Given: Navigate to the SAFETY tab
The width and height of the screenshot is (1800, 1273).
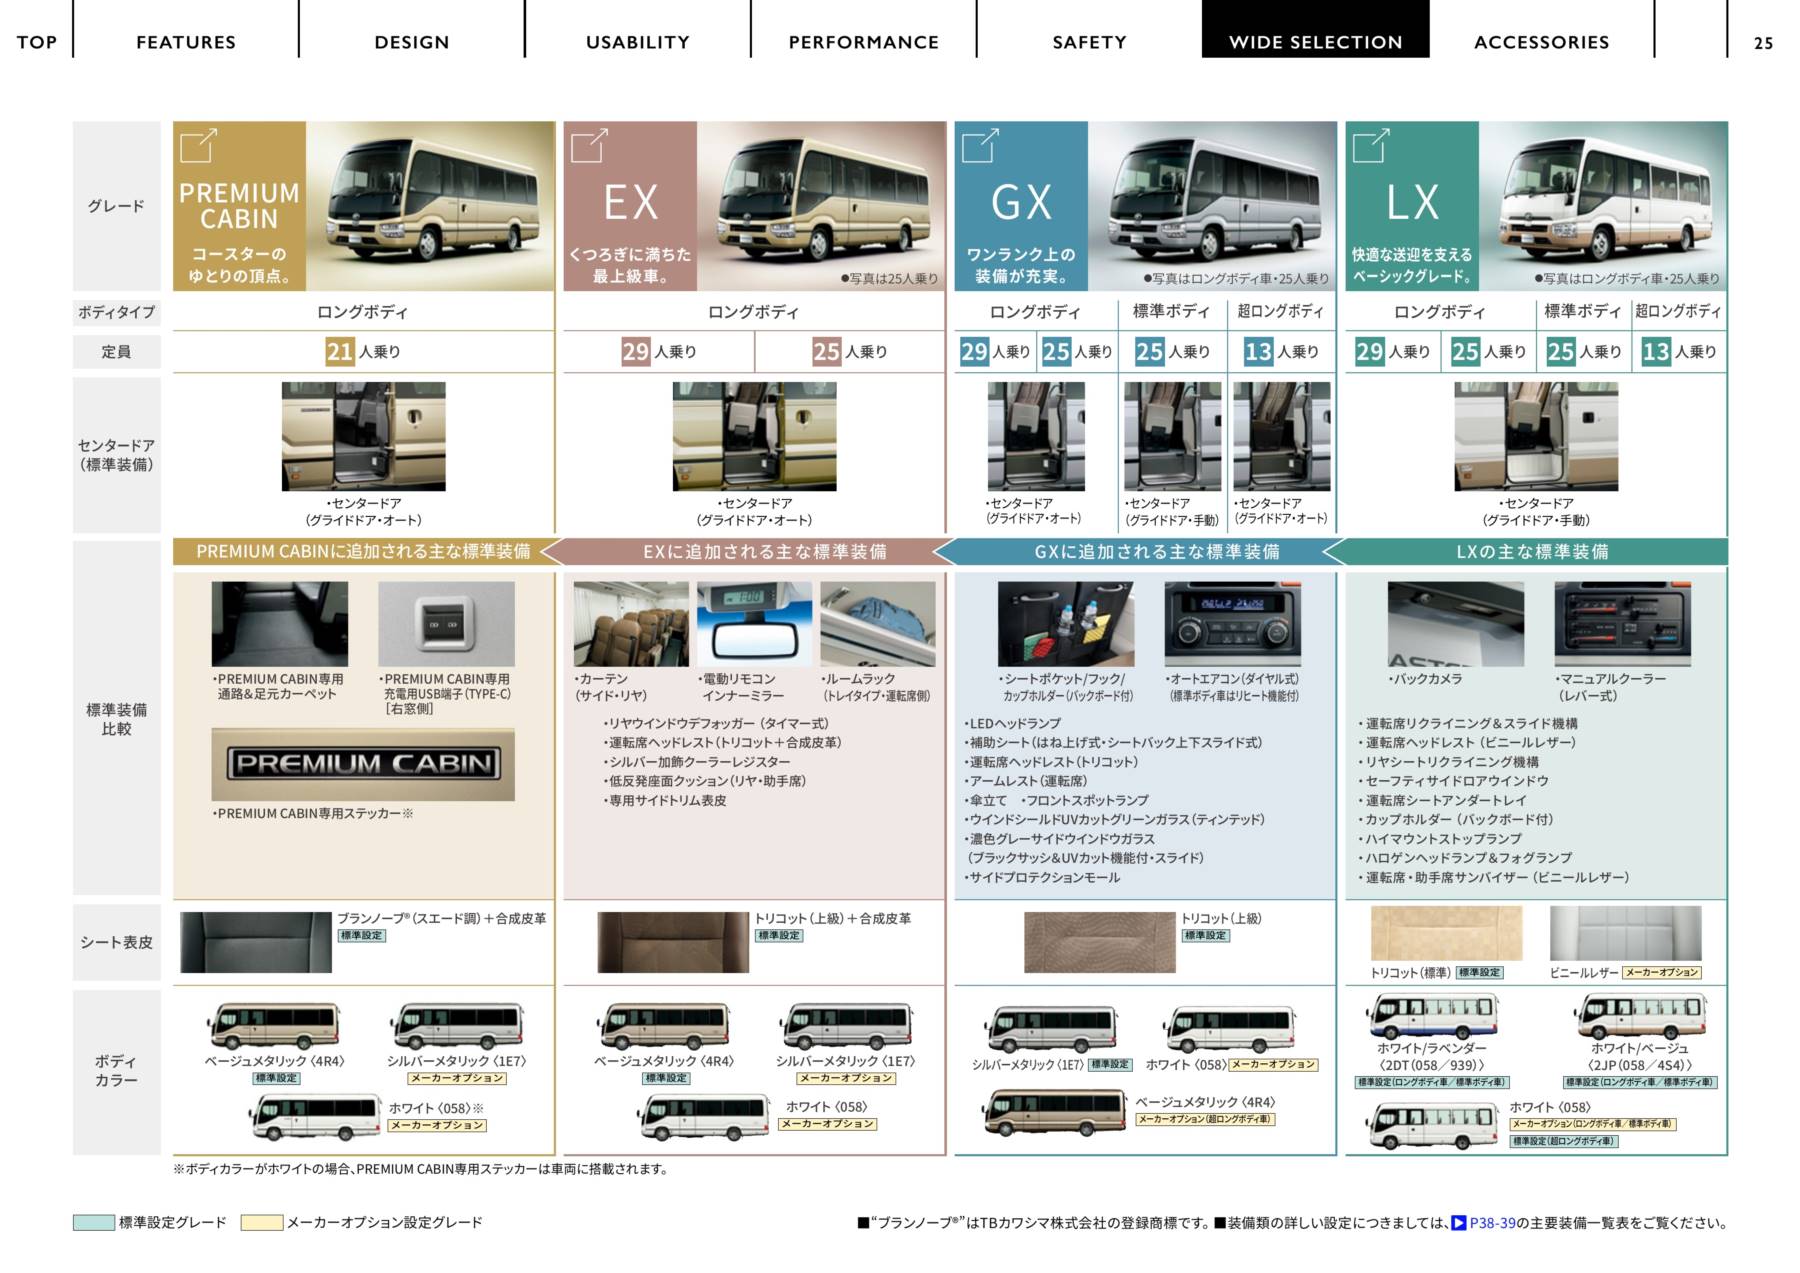Looking at the screenshot, I should point(1089,42).
